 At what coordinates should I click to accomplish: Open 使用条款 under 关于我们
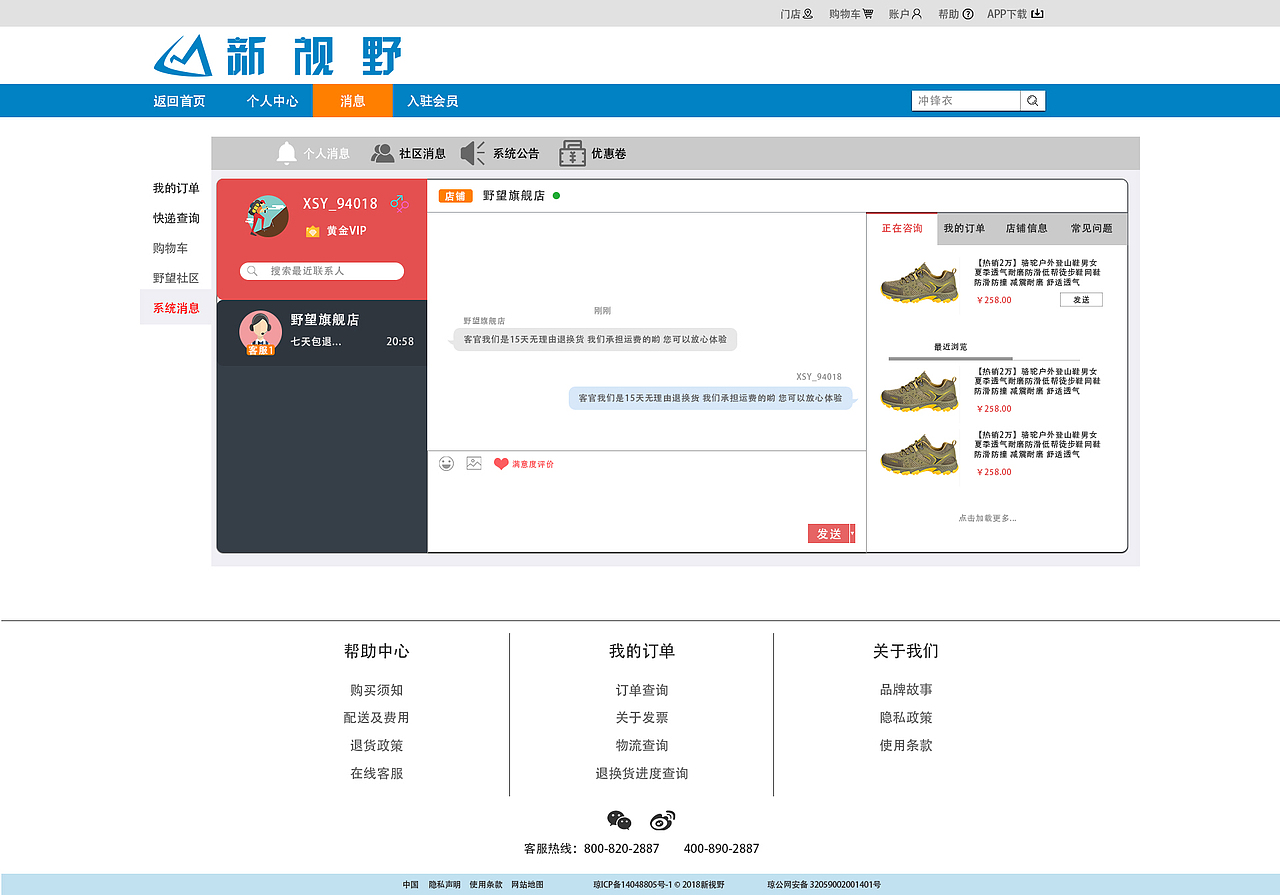point(906,746)
